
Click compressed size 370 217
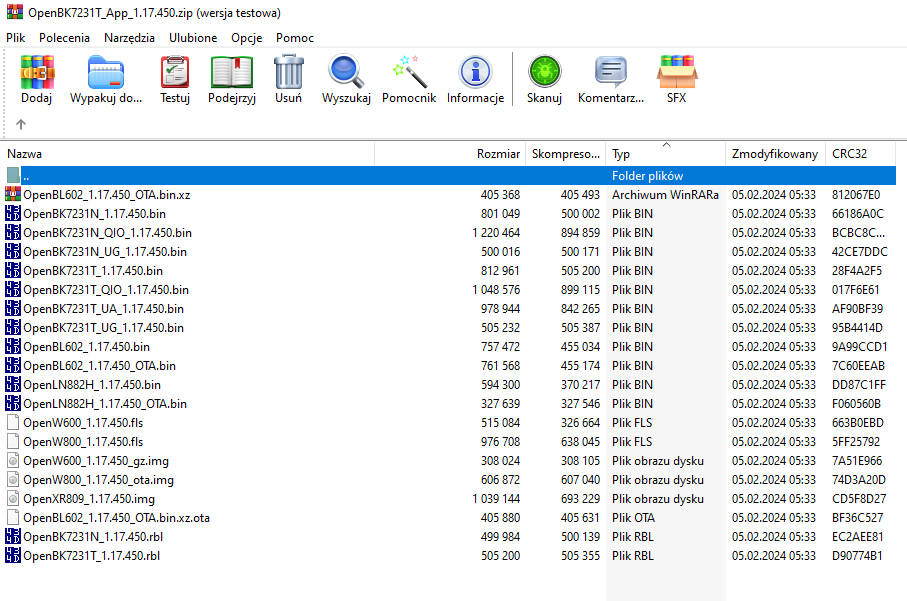coord(580,385)
